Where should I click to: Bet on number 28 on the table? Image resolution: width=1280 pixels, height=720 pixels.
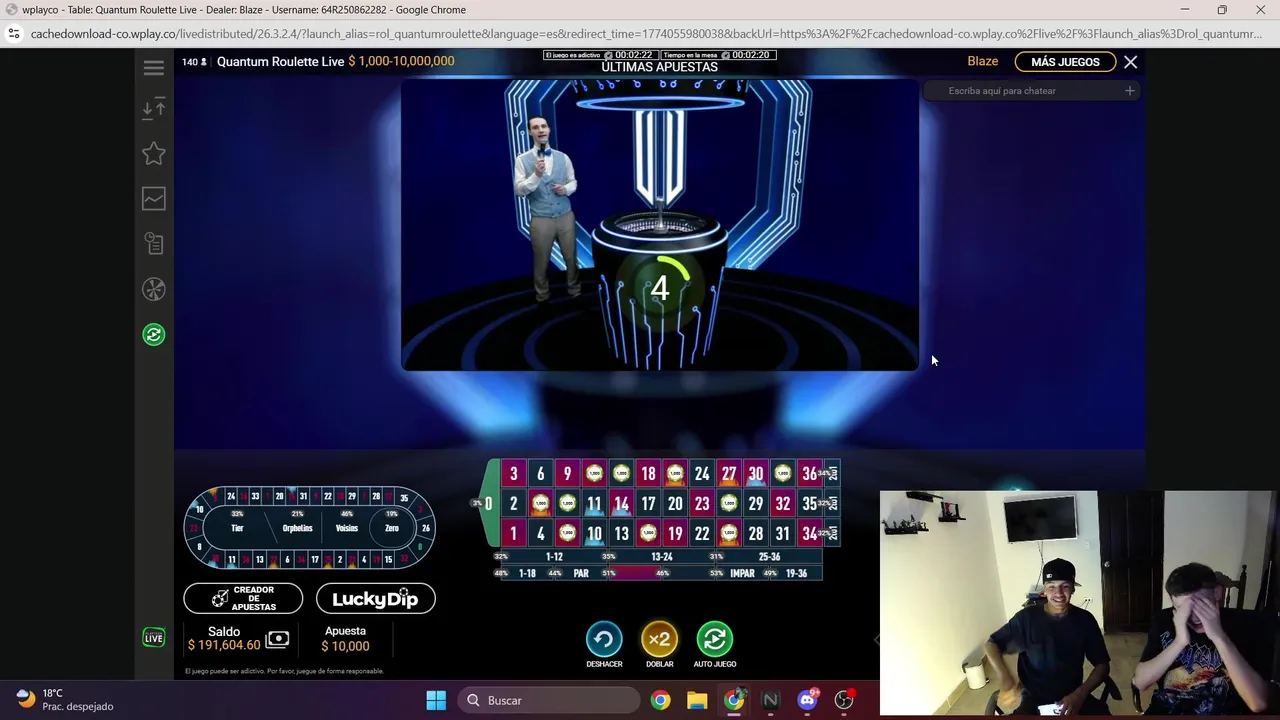pos(756,534)
